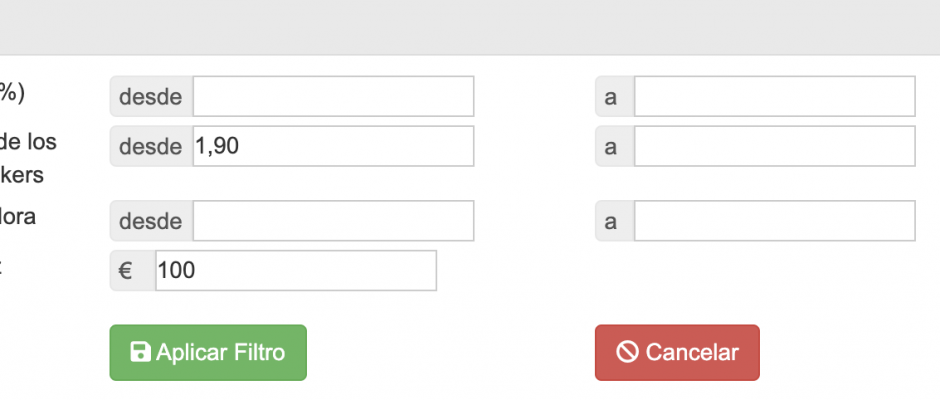Viewport: 940px width, 400px height.
Task: Click the "lora" field label text
Action: point(18,216)
